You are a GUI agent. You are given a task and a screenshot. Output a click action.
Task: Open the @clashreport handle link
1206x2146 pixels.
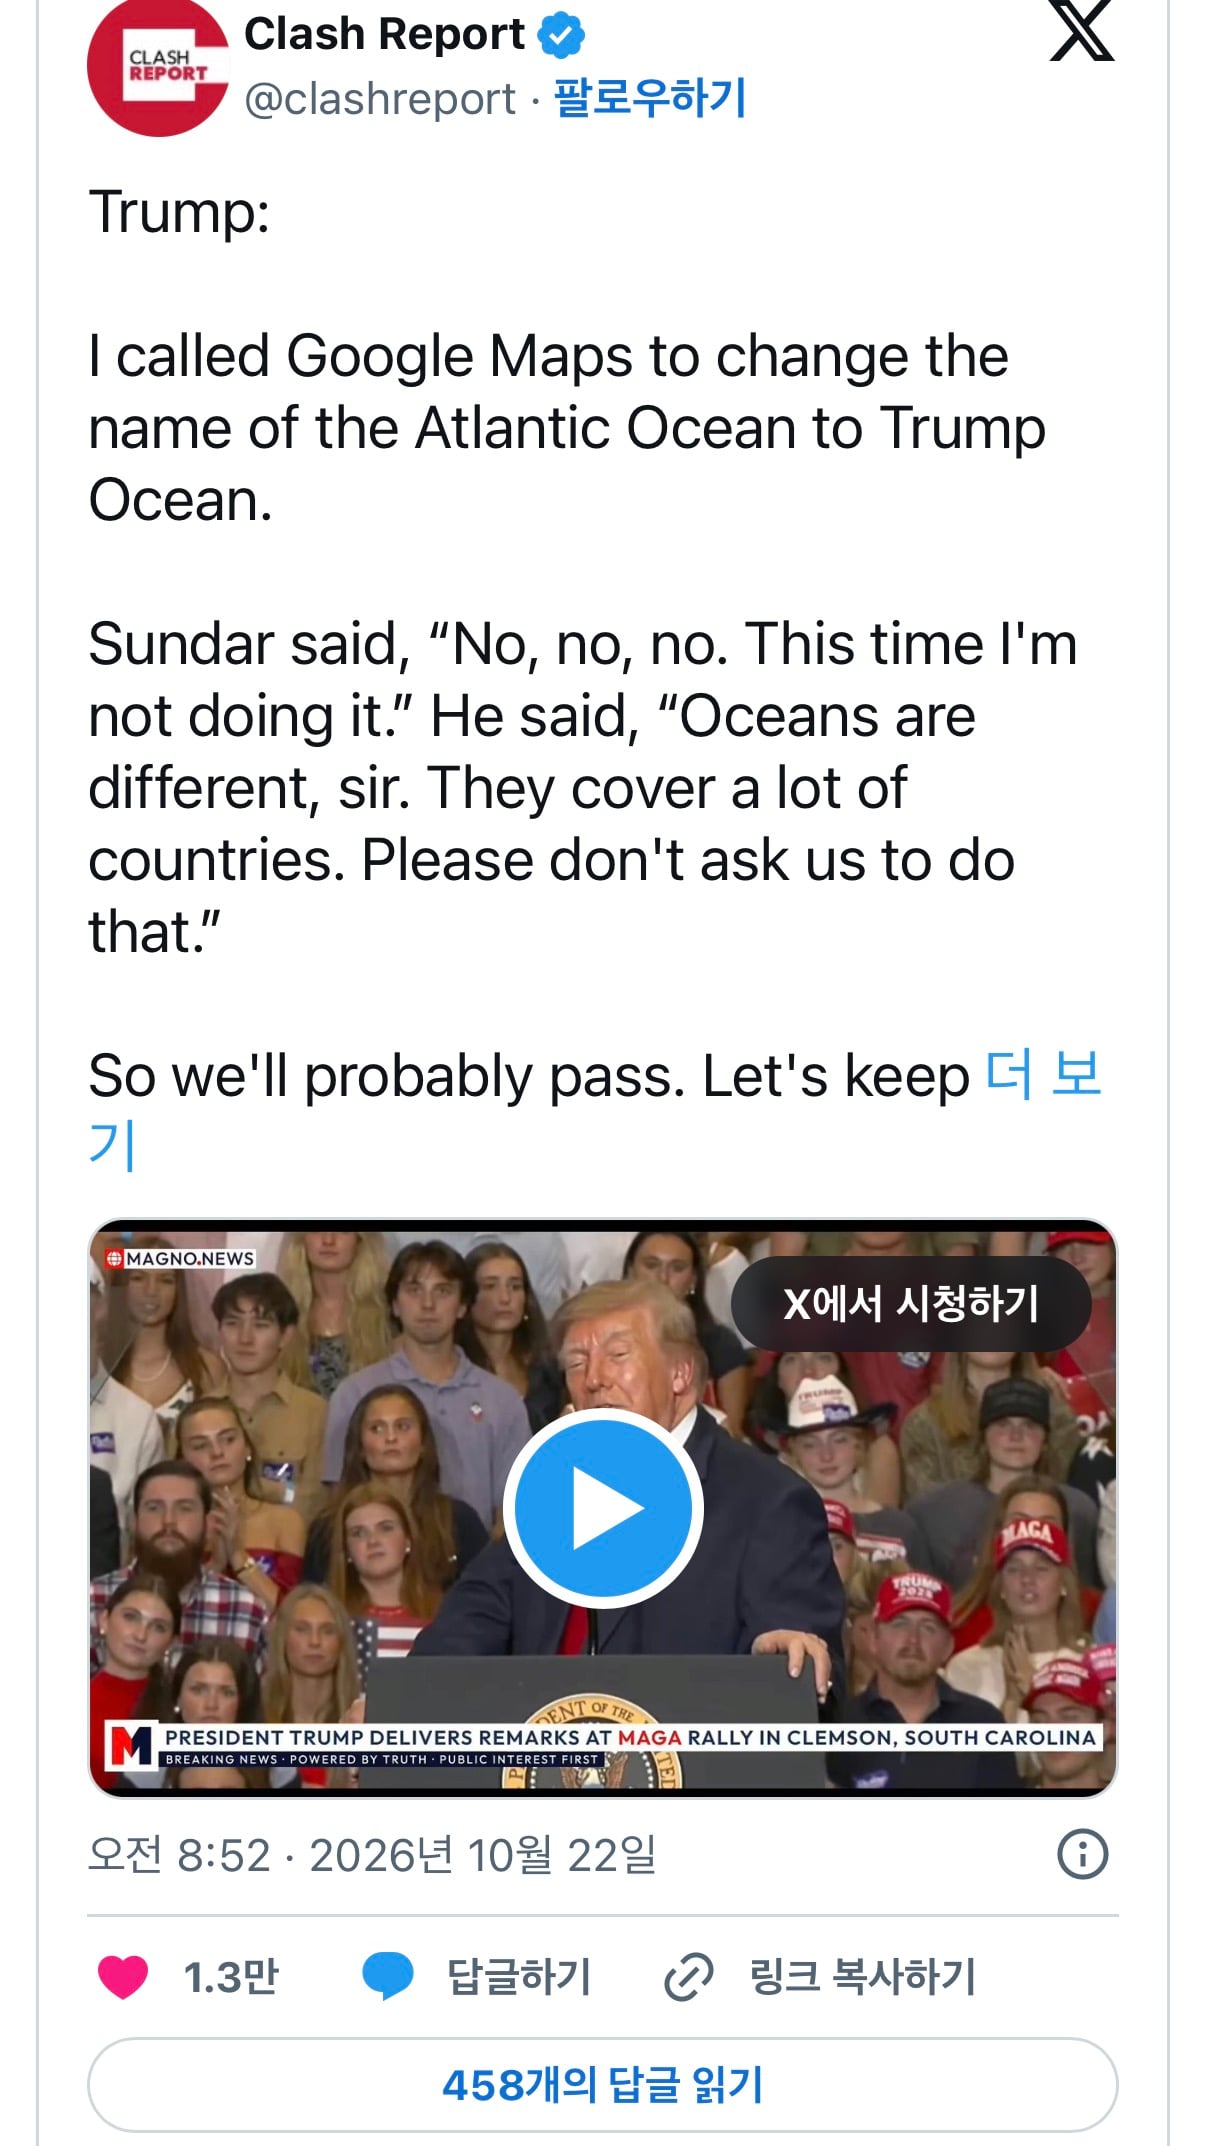pyautogui.click(x=380, y=98)
